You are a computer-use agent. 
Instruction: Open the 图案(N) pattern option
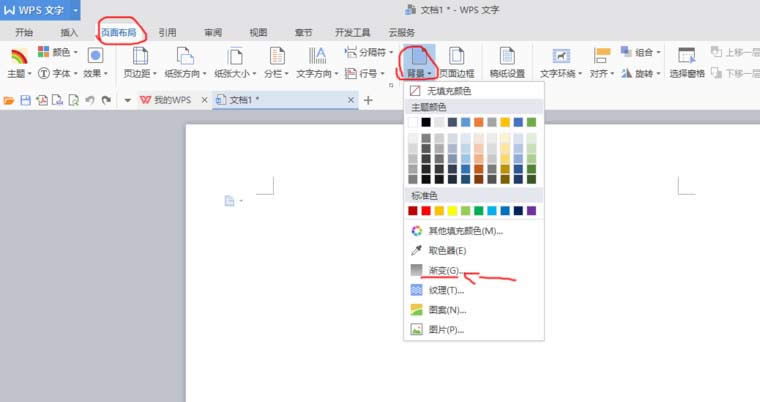click(x=474, y=310)
